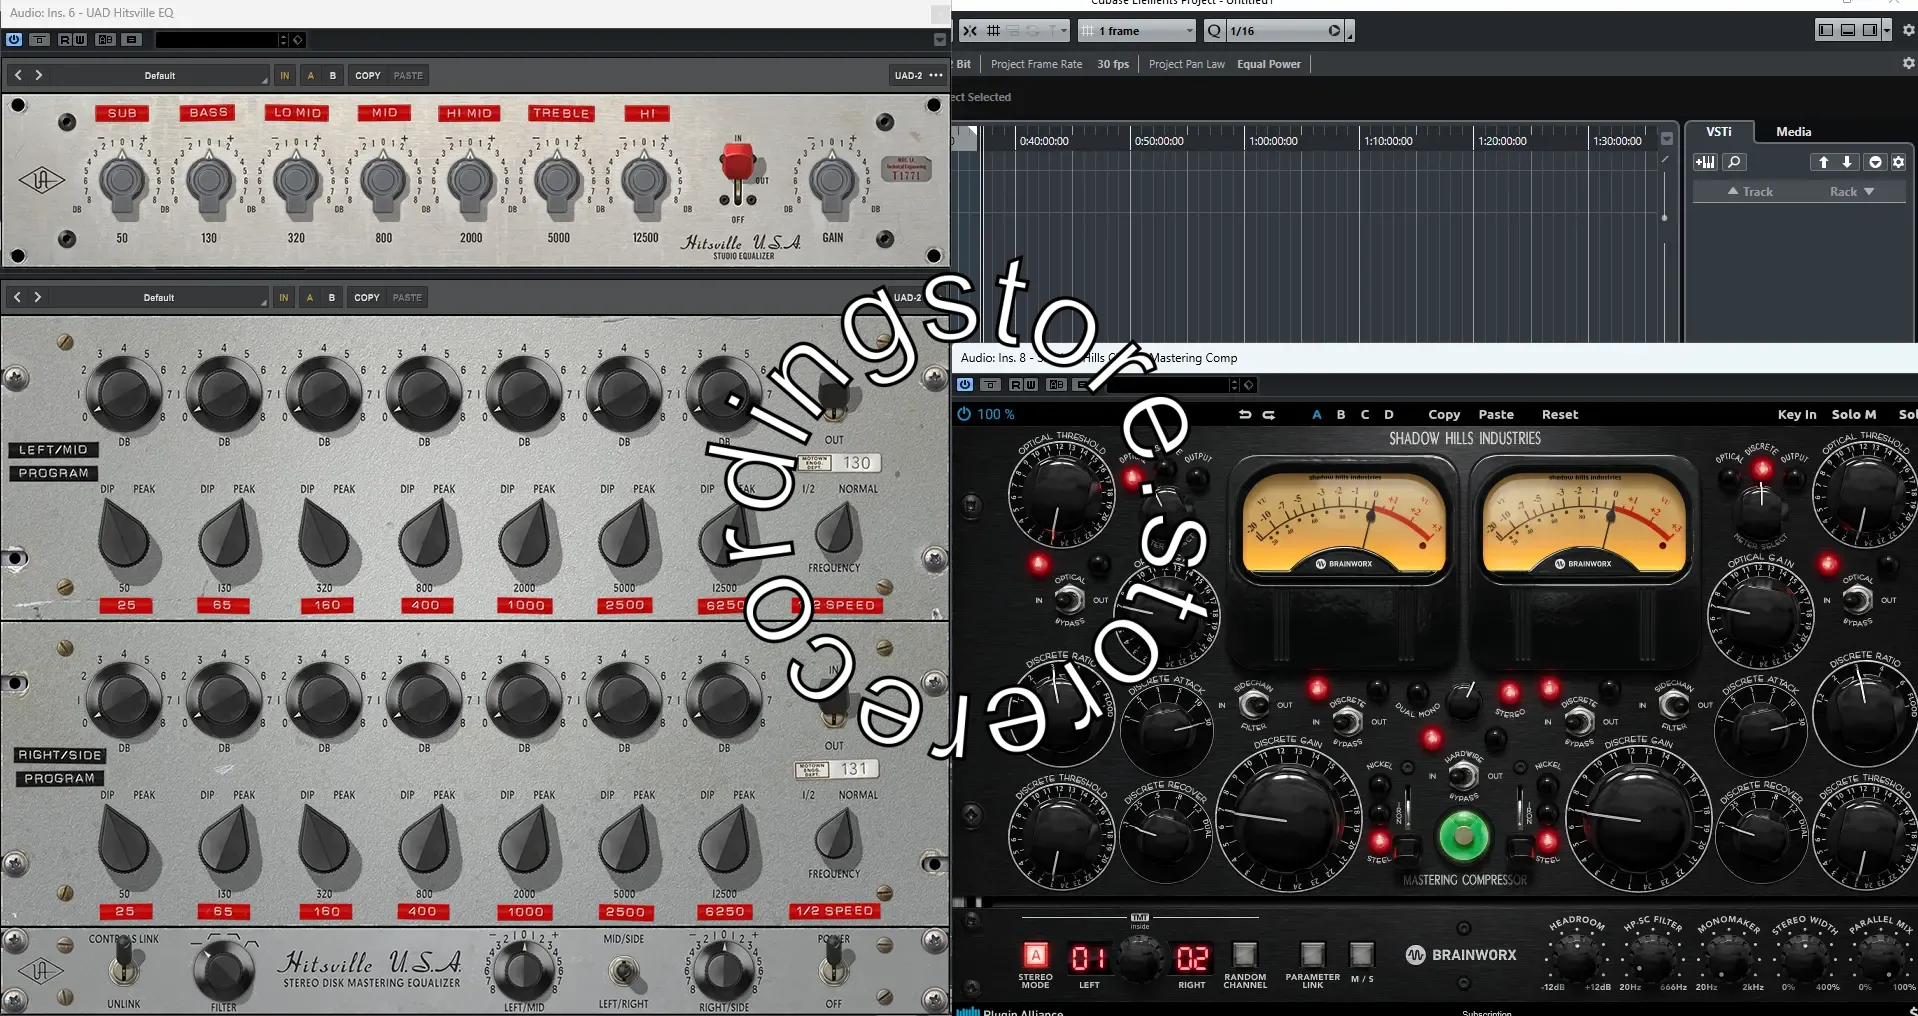
Task: Expand the Rack section header
Action: pyautogui.click(x=1852, y=192)
